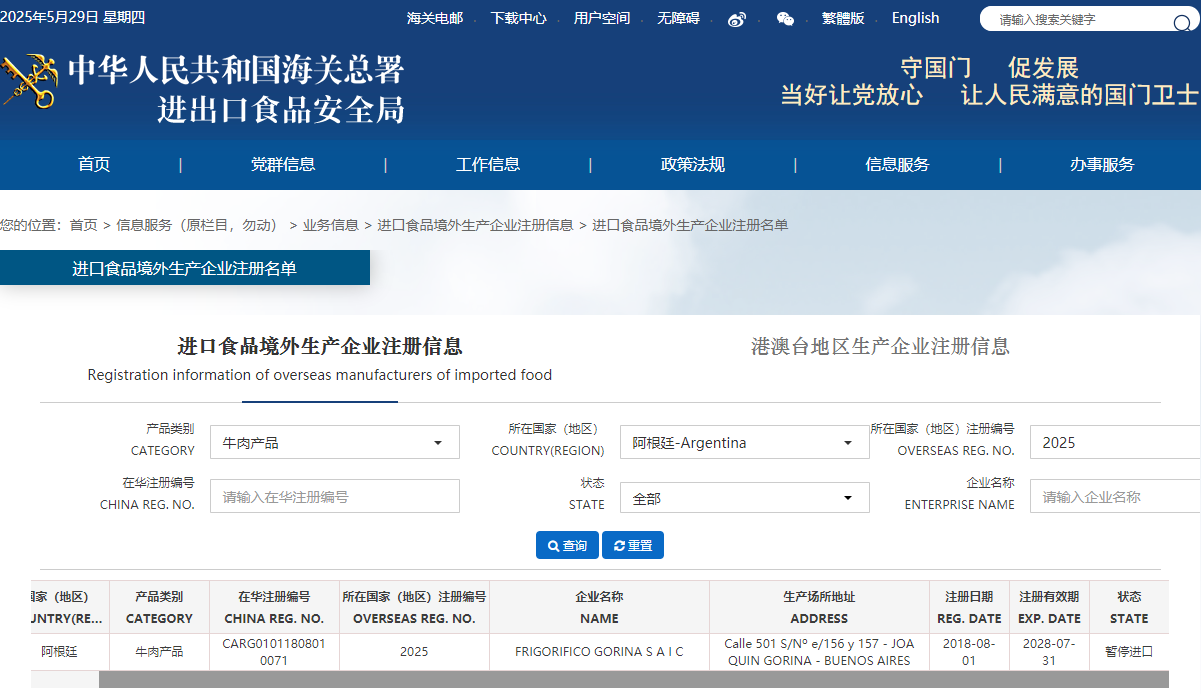Click the Weibo icon in top bar
Screen dimensions: 1201x694
(737, 19)
